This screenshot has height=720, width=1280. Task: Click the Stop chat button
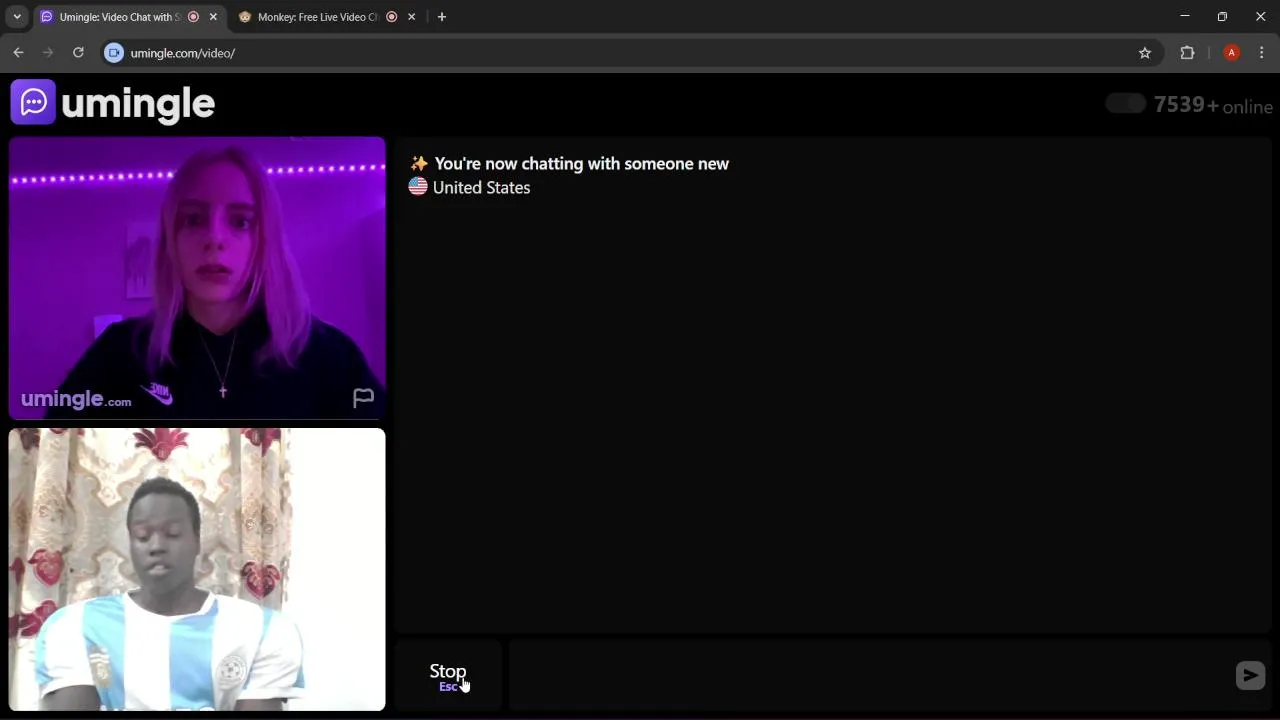pos(448,676)
